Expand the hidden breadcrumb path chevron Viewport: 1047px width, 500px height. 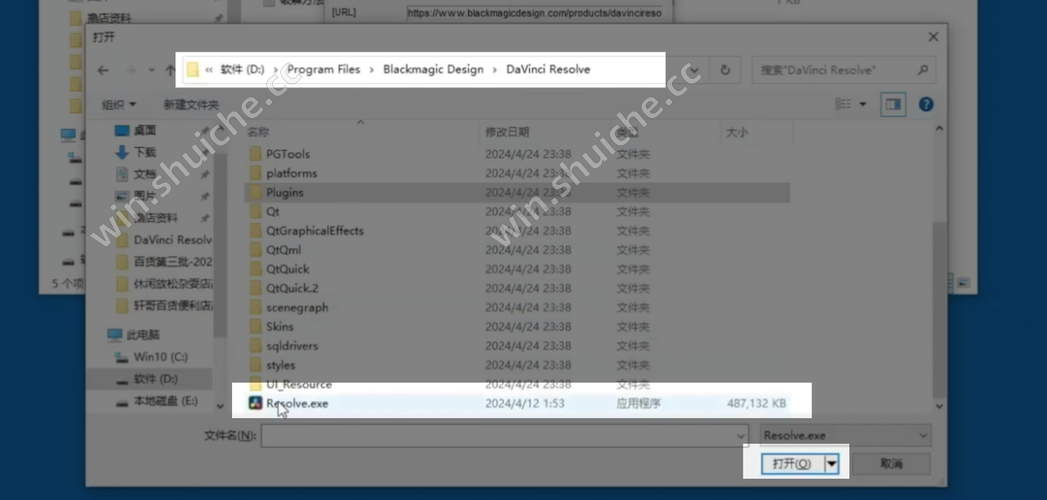pos(209,69)
